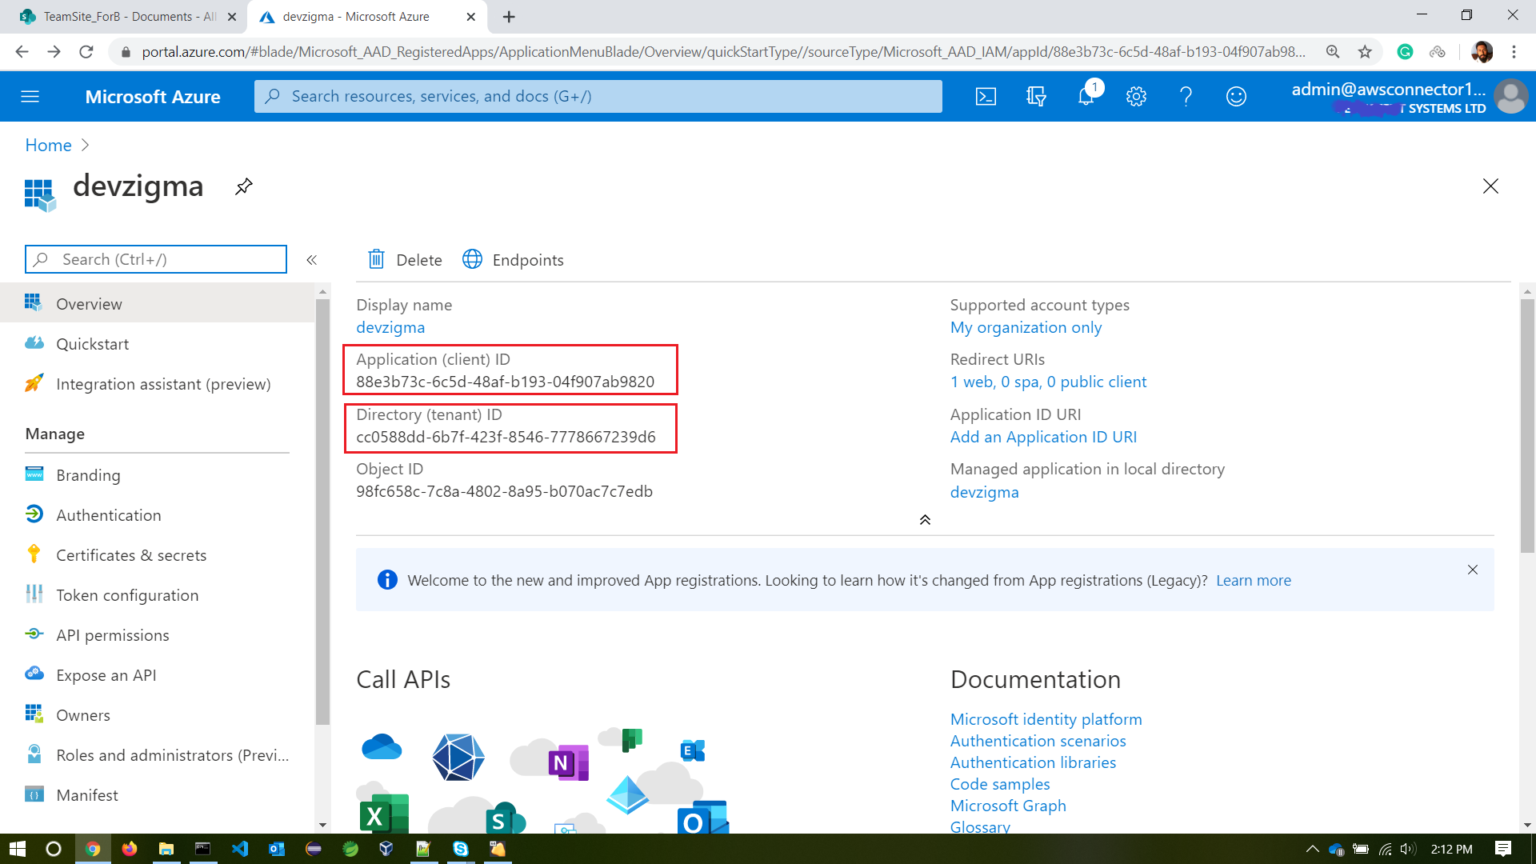Pin devzigma blade to dashboard

[243, 187]
